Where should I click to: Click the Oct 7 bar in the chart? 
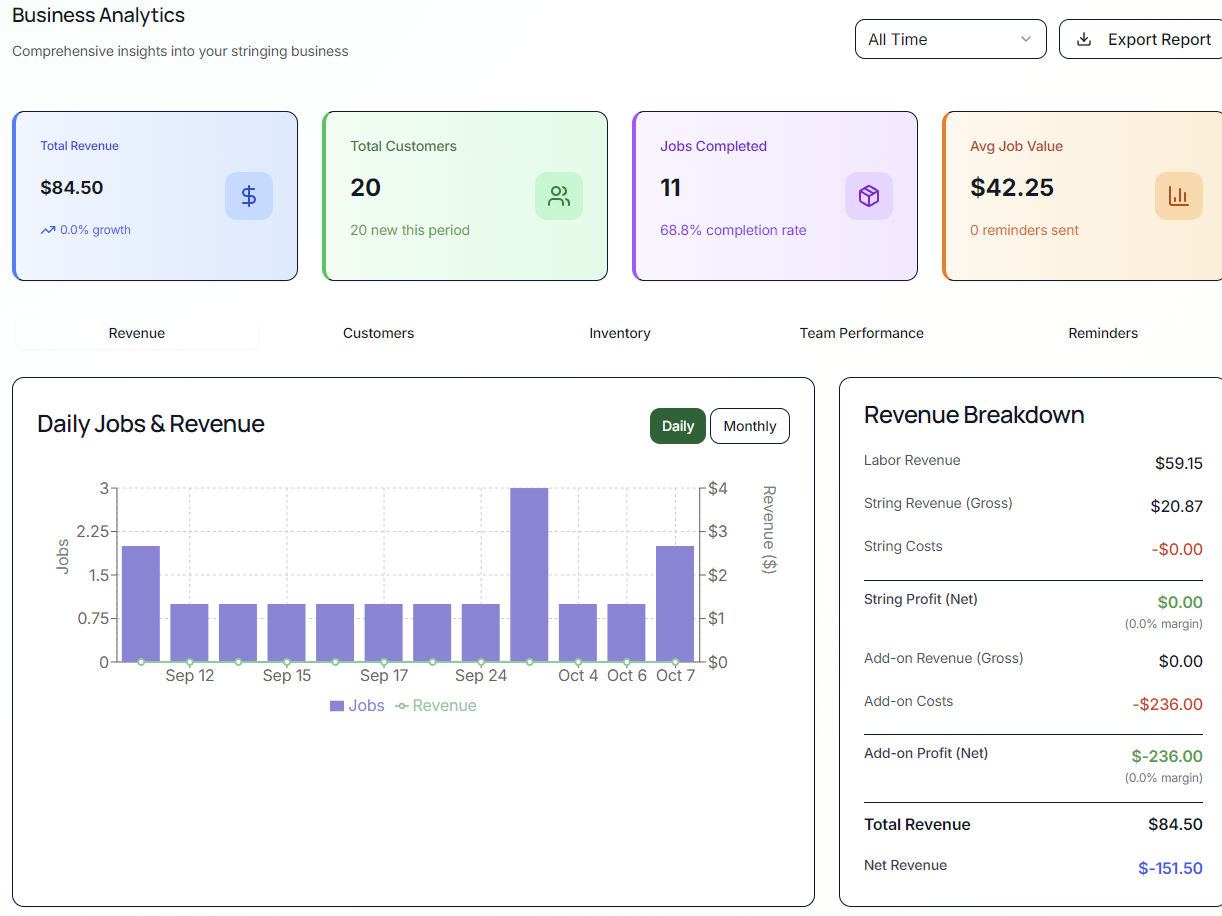(675, 604)
